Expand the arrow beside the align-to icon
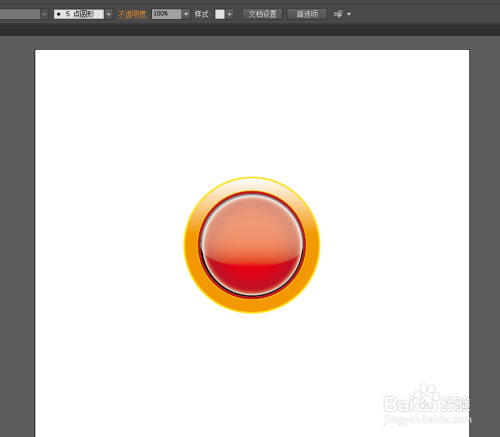This screenshot has height=437, width=500. [349, 14]
